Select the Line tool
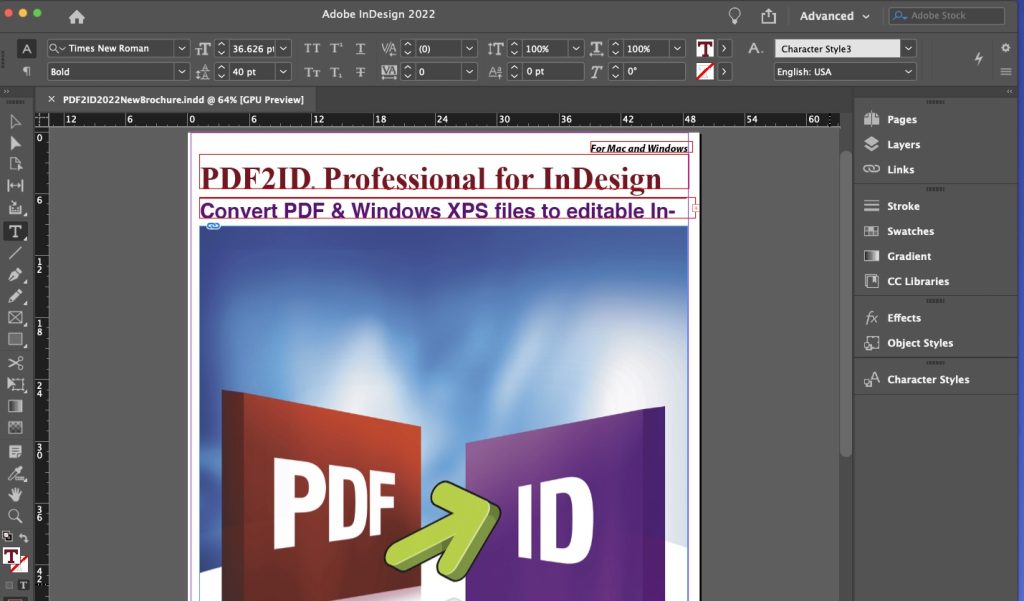 (15, 253)
